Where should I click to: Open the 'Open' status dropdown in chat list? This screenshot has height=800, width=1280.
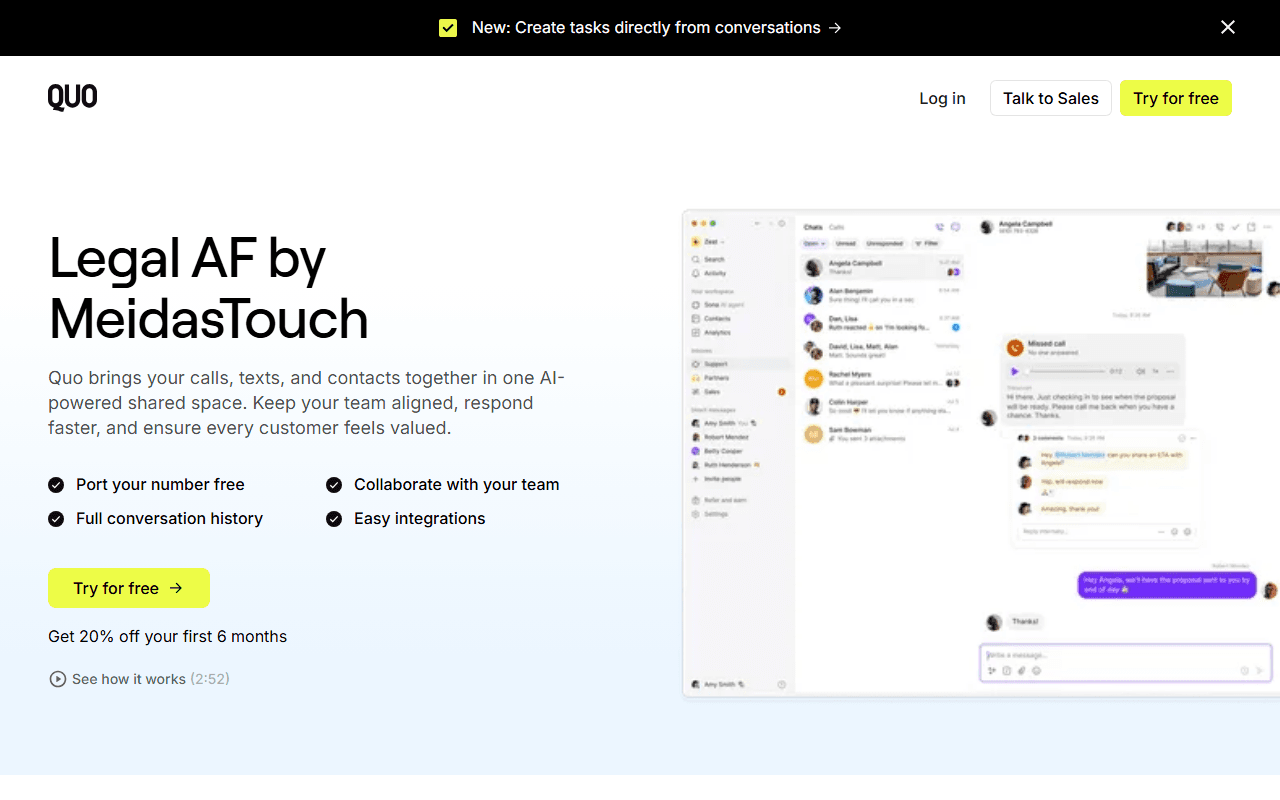pos(815,243)
